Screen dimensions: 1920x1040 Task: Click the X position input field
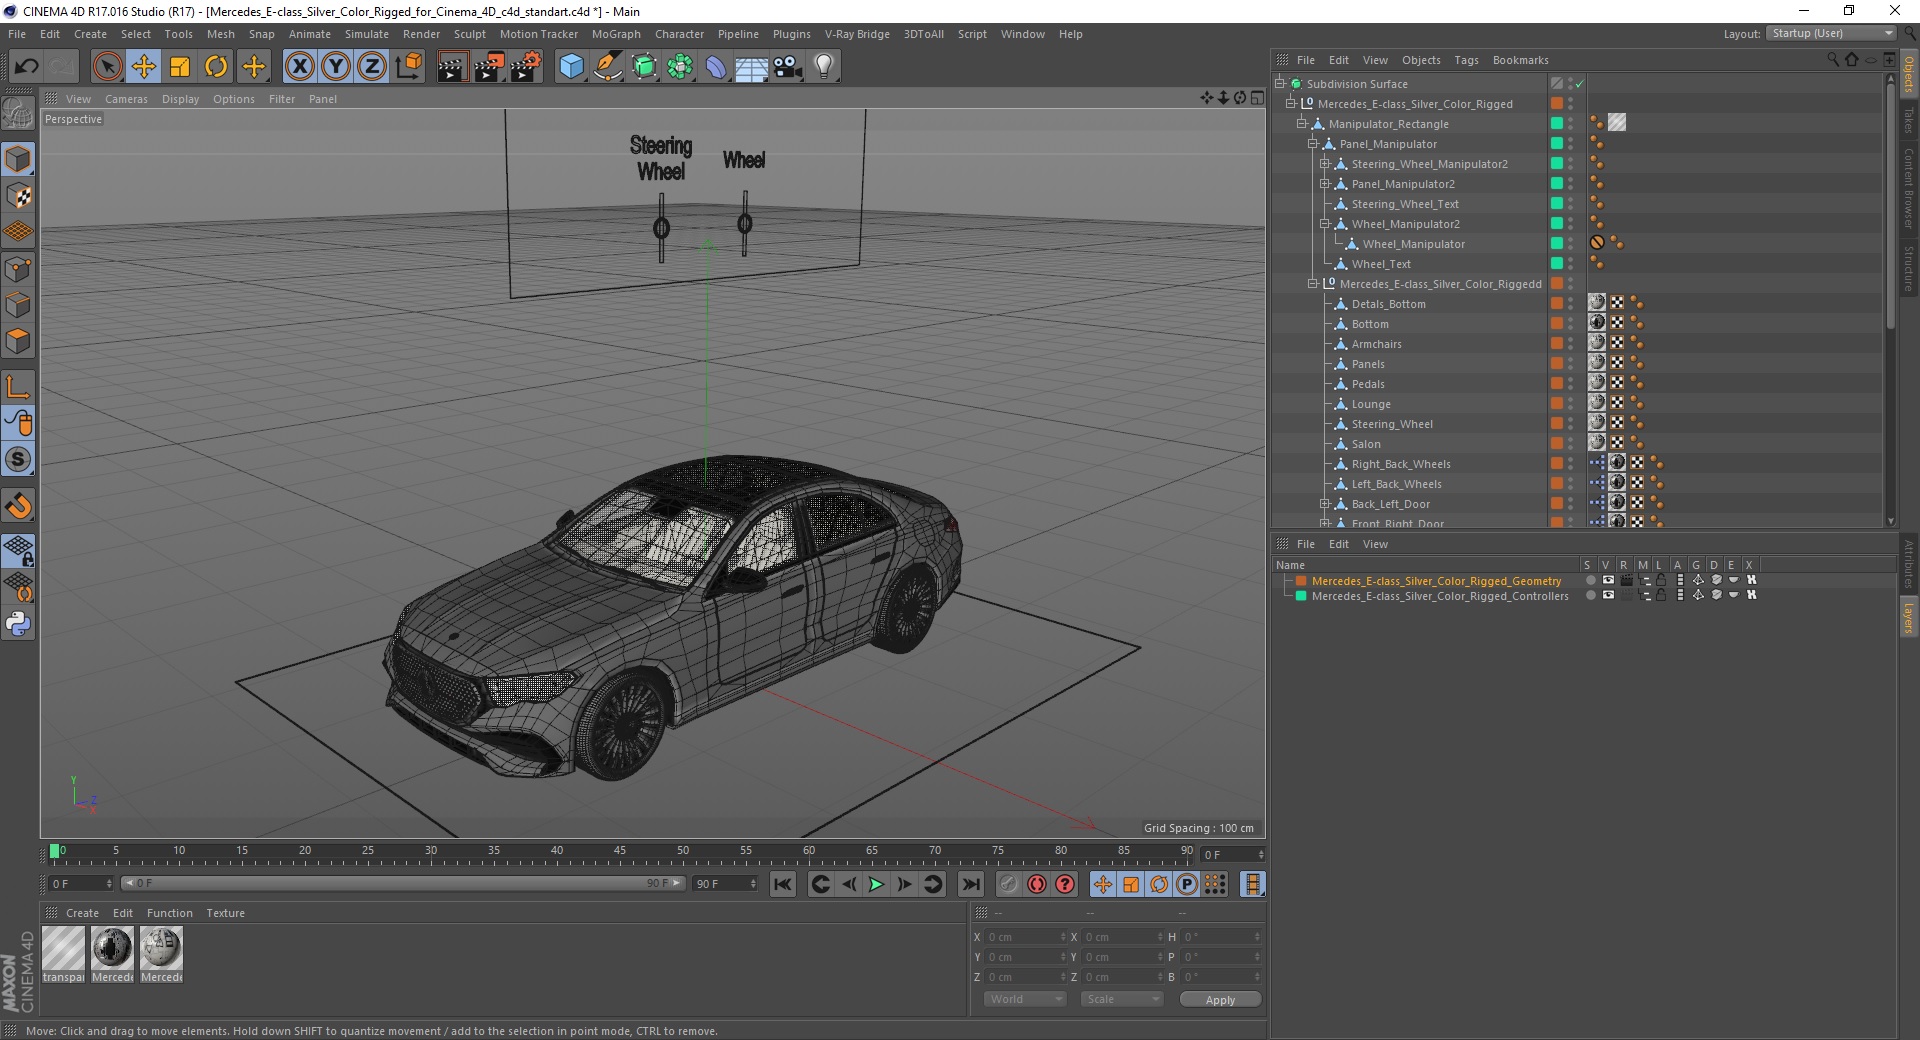(x=1024, y=937)
